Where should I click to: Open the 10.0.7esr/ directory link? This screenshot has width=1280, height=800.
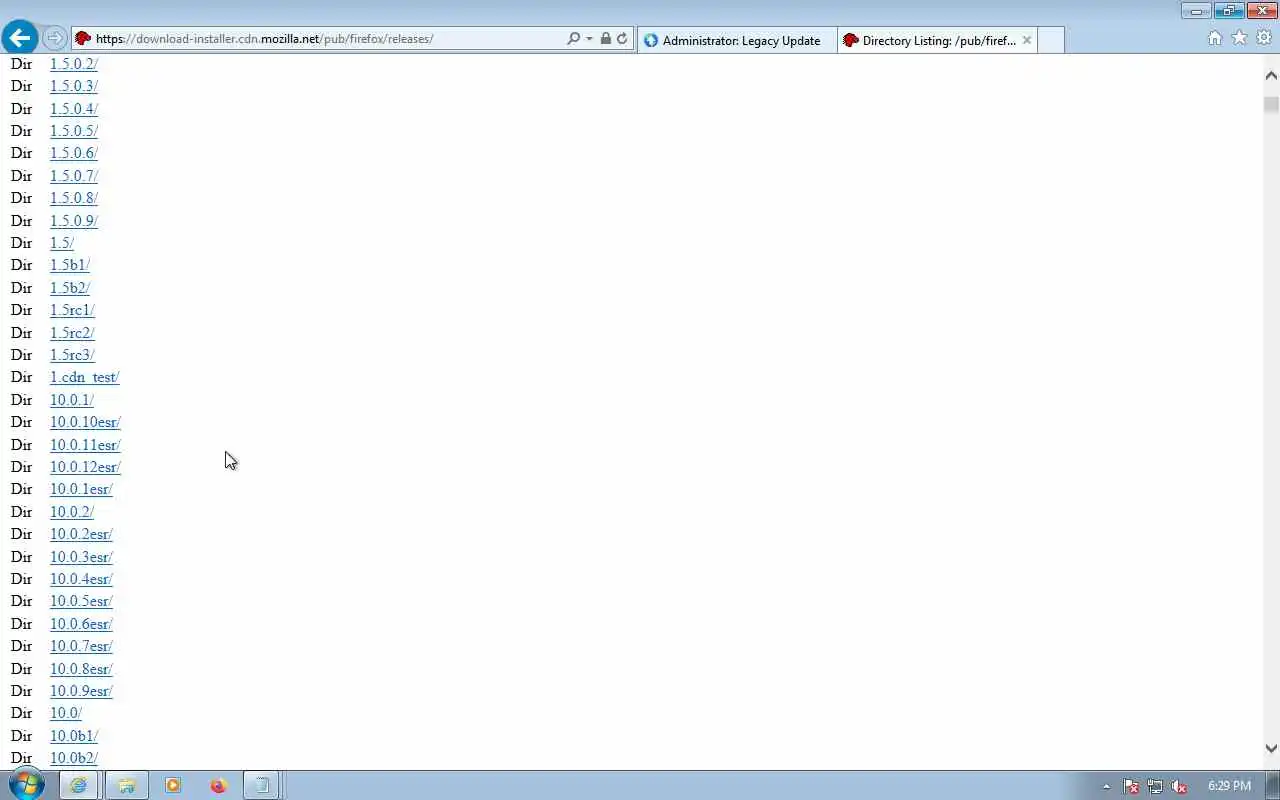[x=81, y=646]
